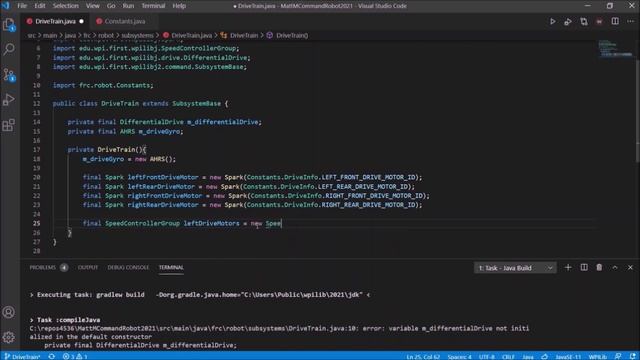Maximize the panel with up chevron

[x=615, y=267]
